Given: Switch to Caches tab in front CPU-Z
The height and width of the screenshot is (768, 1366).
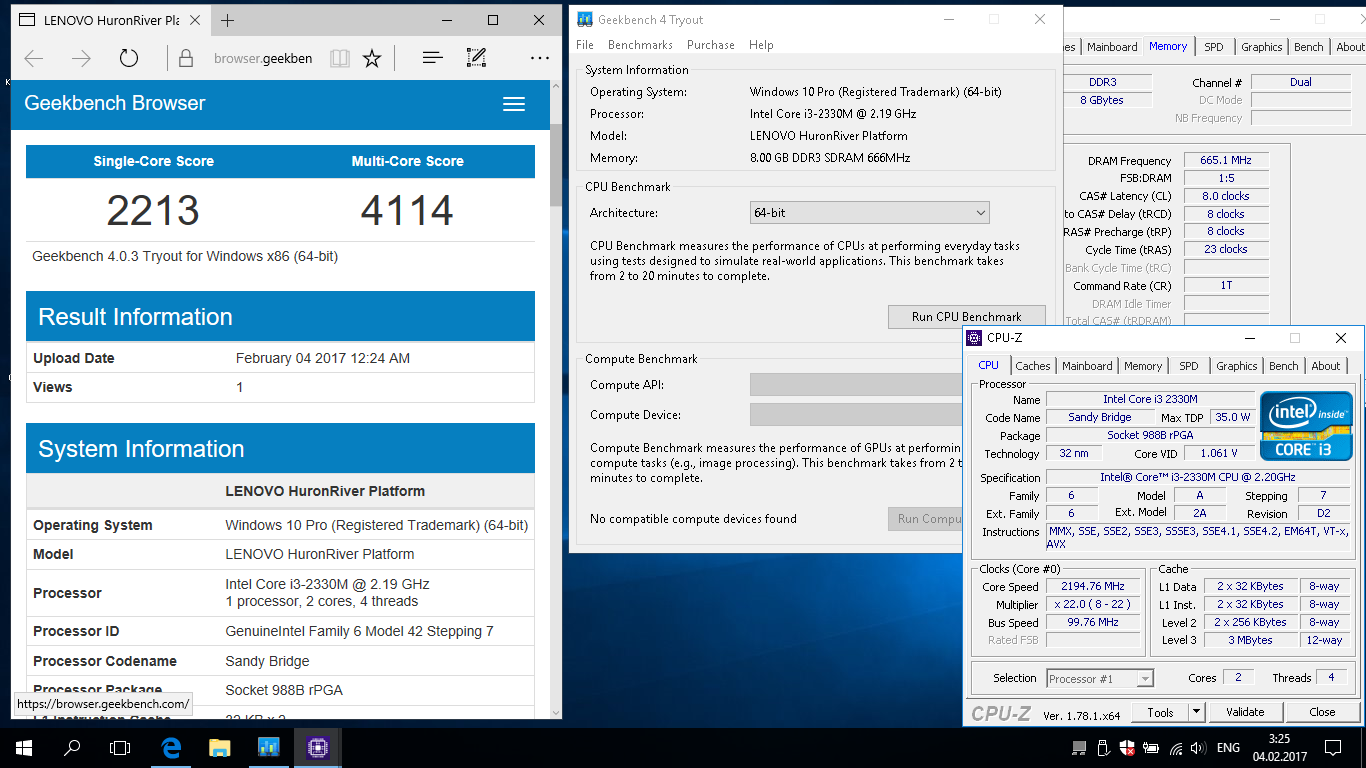Looking at the screenshot, I should click(x=1033, y=366).
